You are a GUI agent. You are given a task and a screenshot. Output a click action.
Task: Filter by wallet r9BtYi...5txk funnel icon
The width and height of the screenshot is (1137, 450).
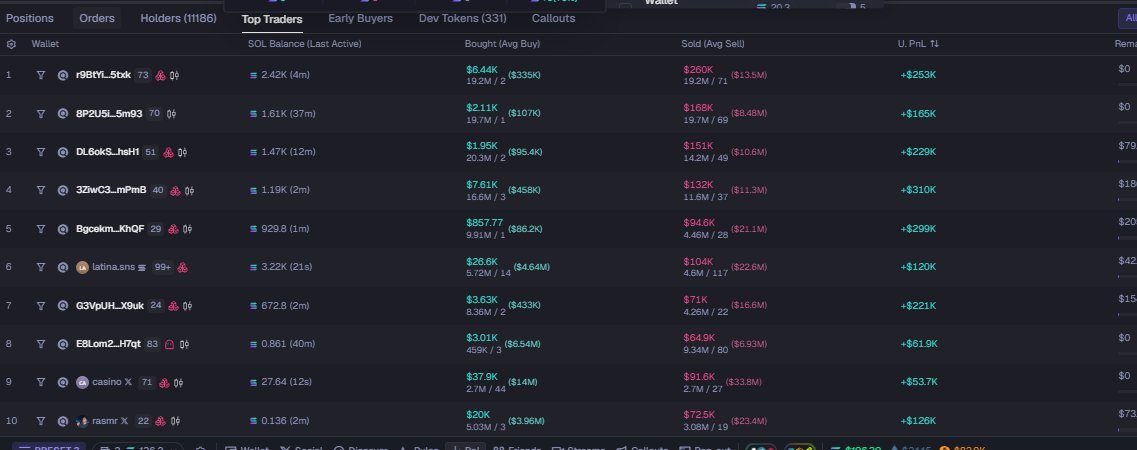tap(41, 75)
